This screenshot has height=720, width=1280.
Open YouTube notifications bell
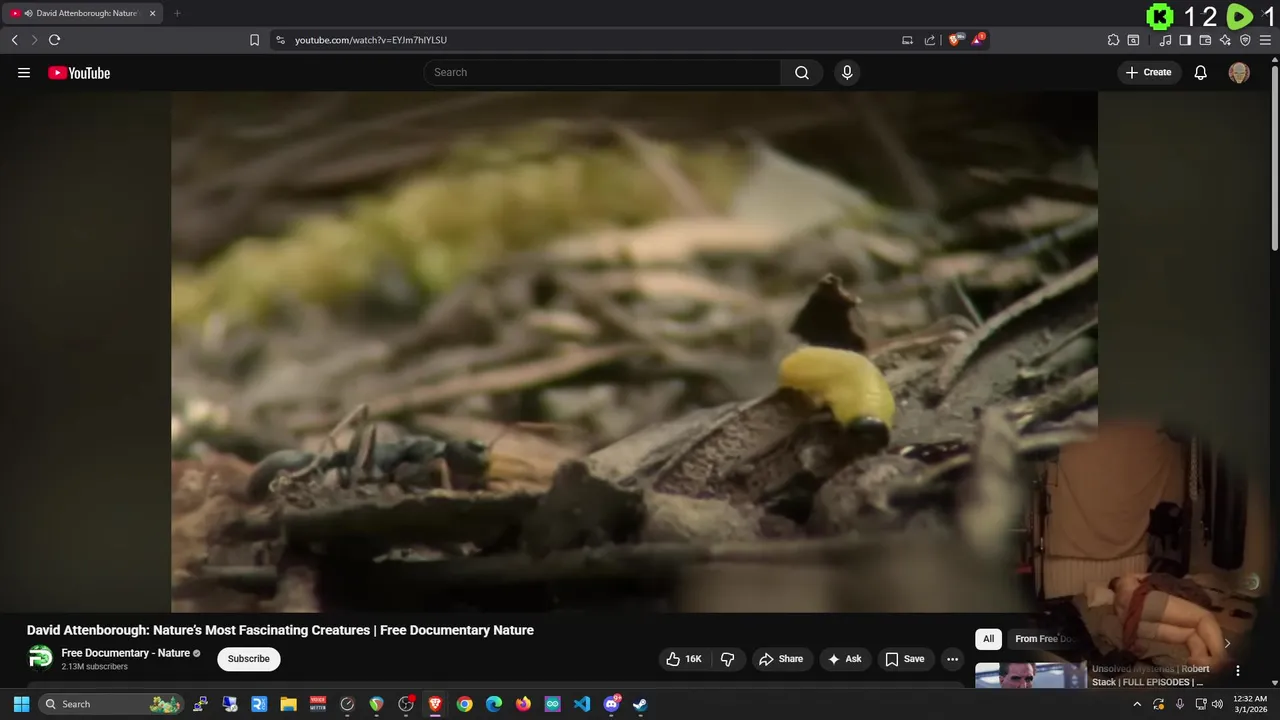click(x=1201, y=72)
